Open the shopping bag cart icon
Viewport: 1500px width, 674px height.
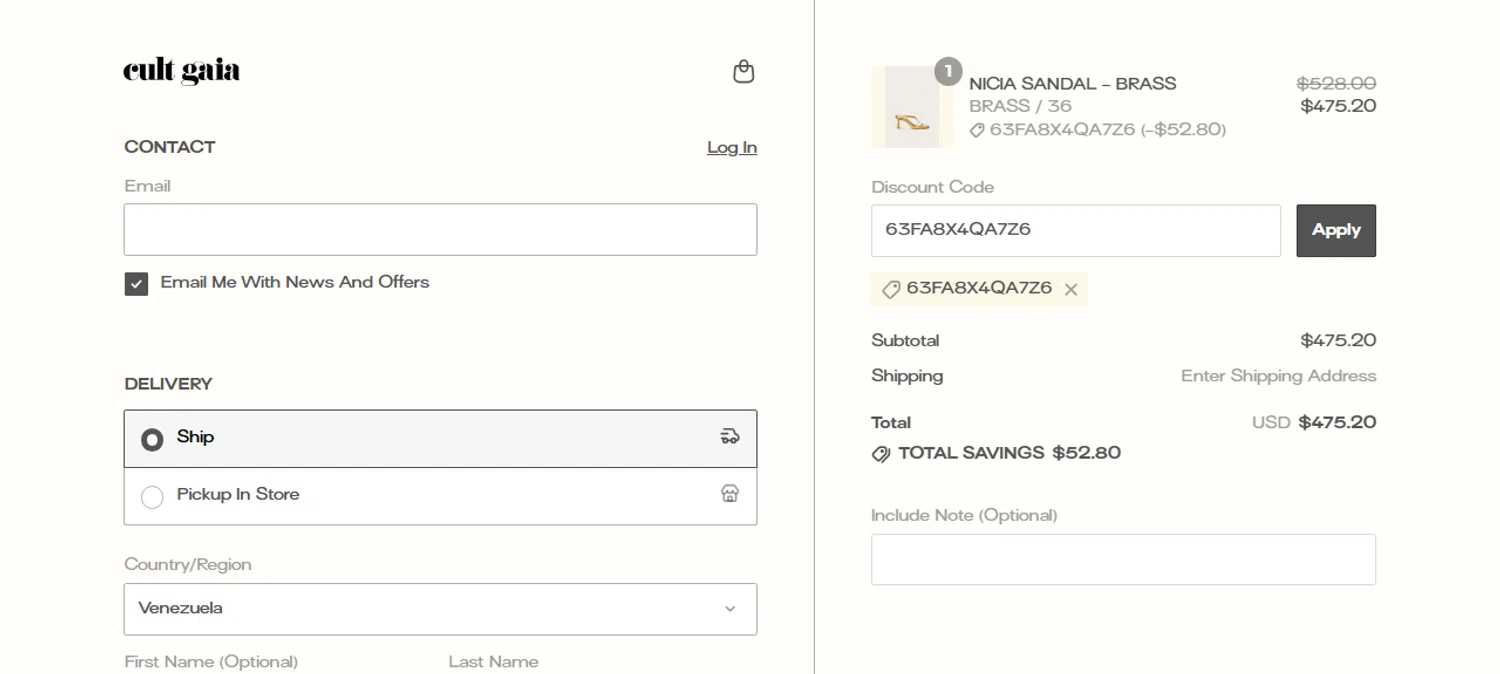(x=743, y=71)
